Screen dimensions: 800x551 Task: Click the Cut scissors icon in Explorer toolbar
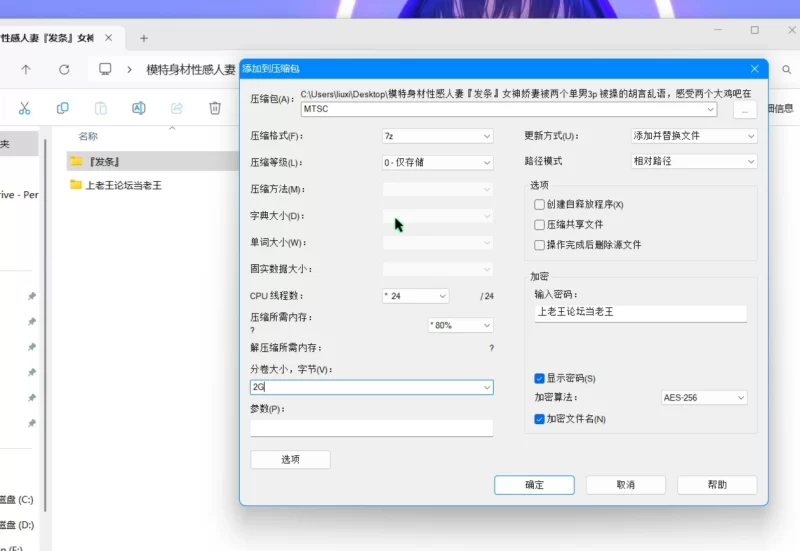click(24, 108)
